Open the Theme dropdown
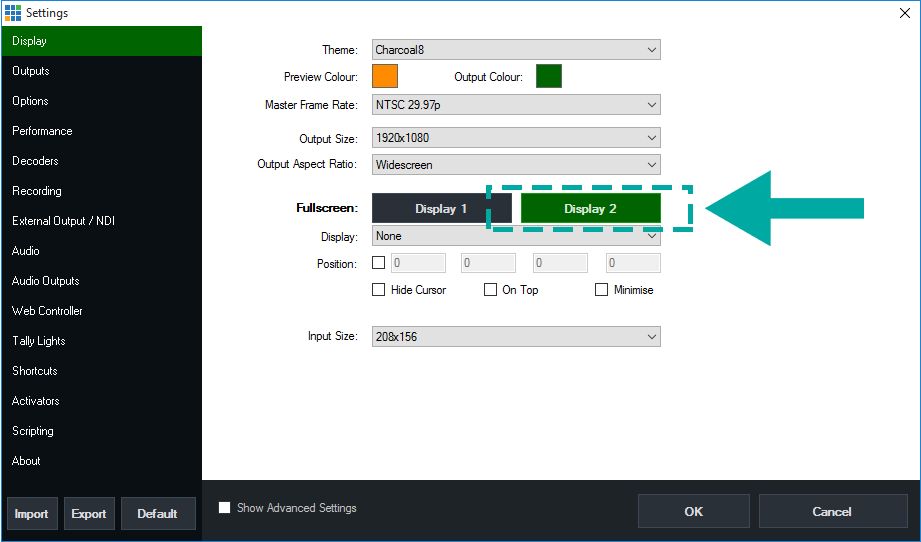This screenshot has height=542, width=921. point(516,50)
